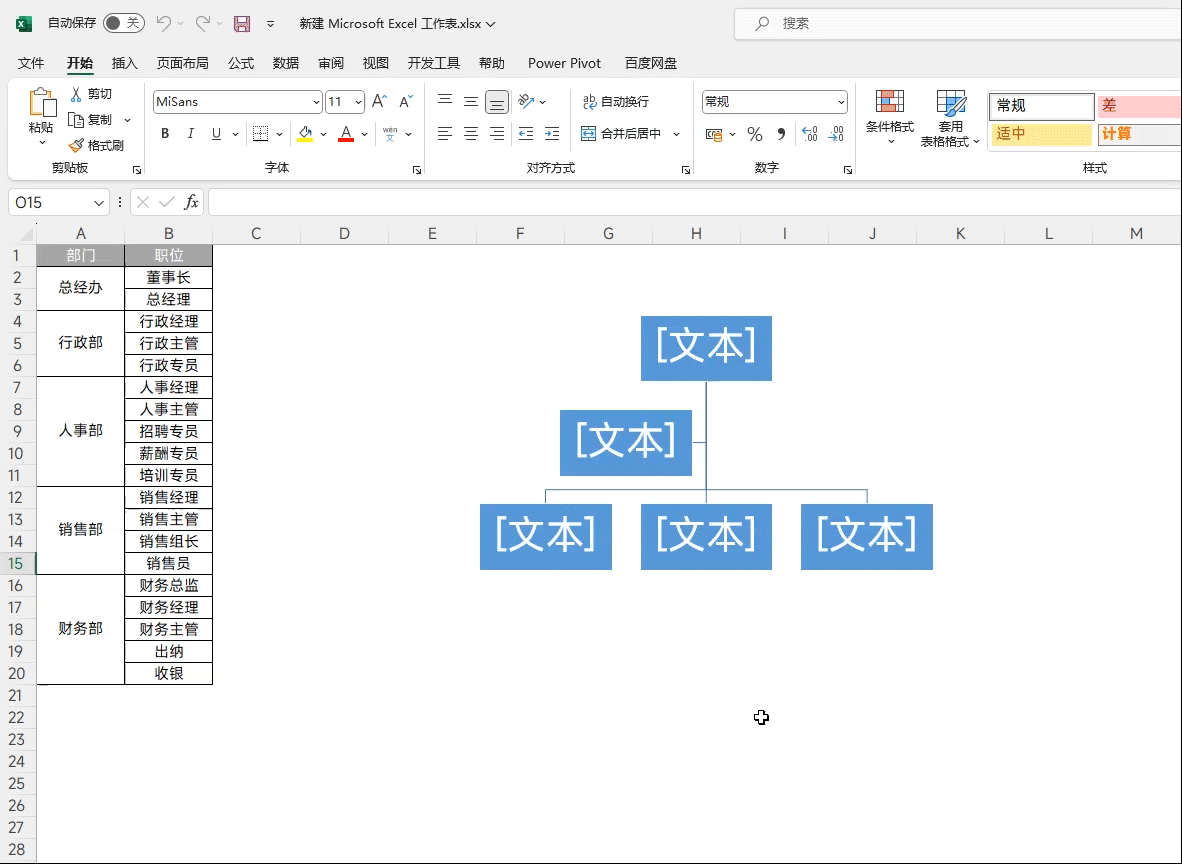1182x864 pixels.
Task: Center text horizontally
Action: pos(470,133)
